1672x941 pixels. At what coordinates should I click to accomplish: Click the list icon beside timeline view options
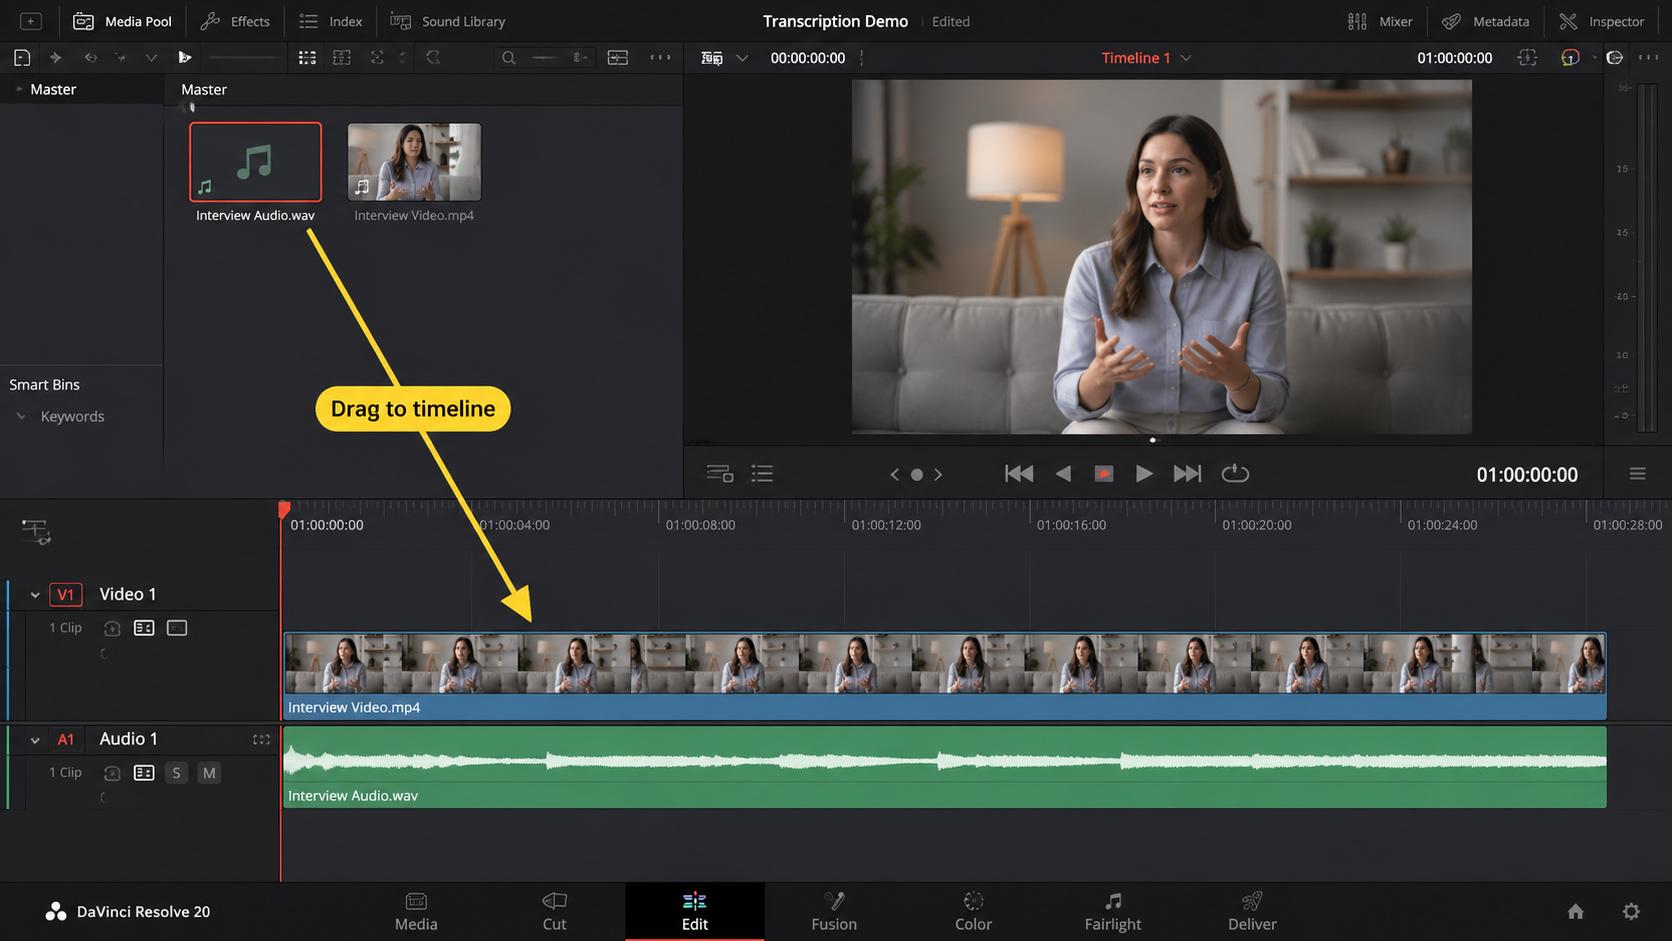(762, 474)
